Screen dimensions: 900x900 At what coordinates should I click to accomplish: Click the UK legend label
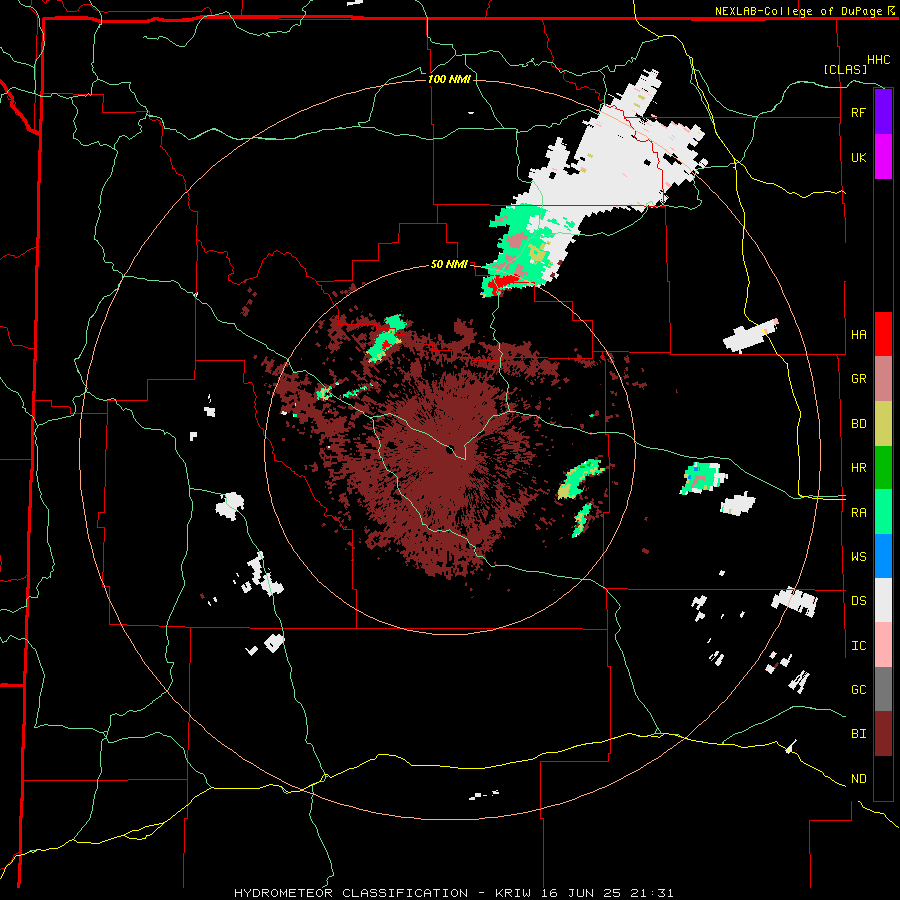click(859, 157)
